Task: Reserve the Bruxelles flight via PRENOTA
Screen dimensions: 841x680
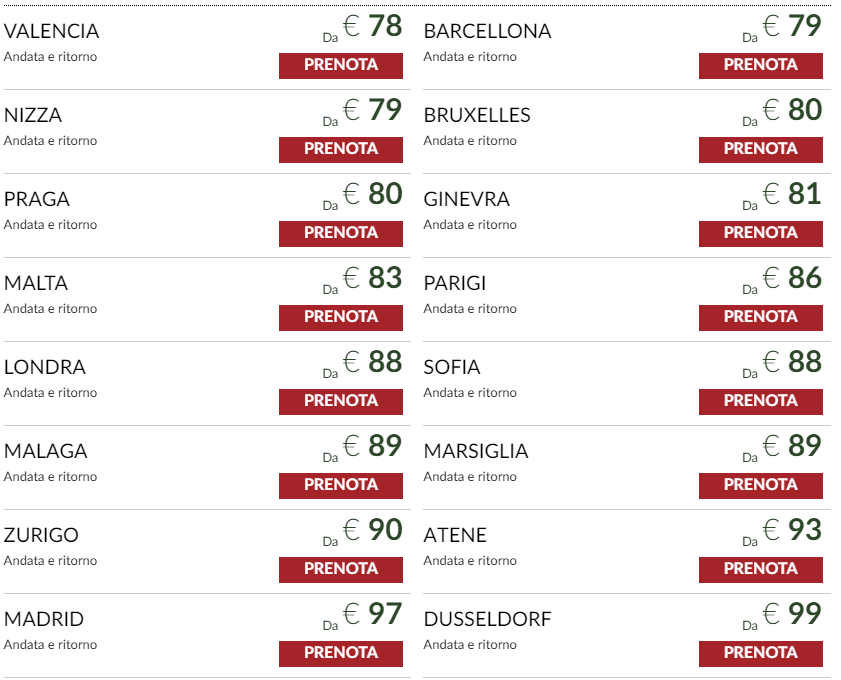Action: pyautogui.click(x=760, y=149)
